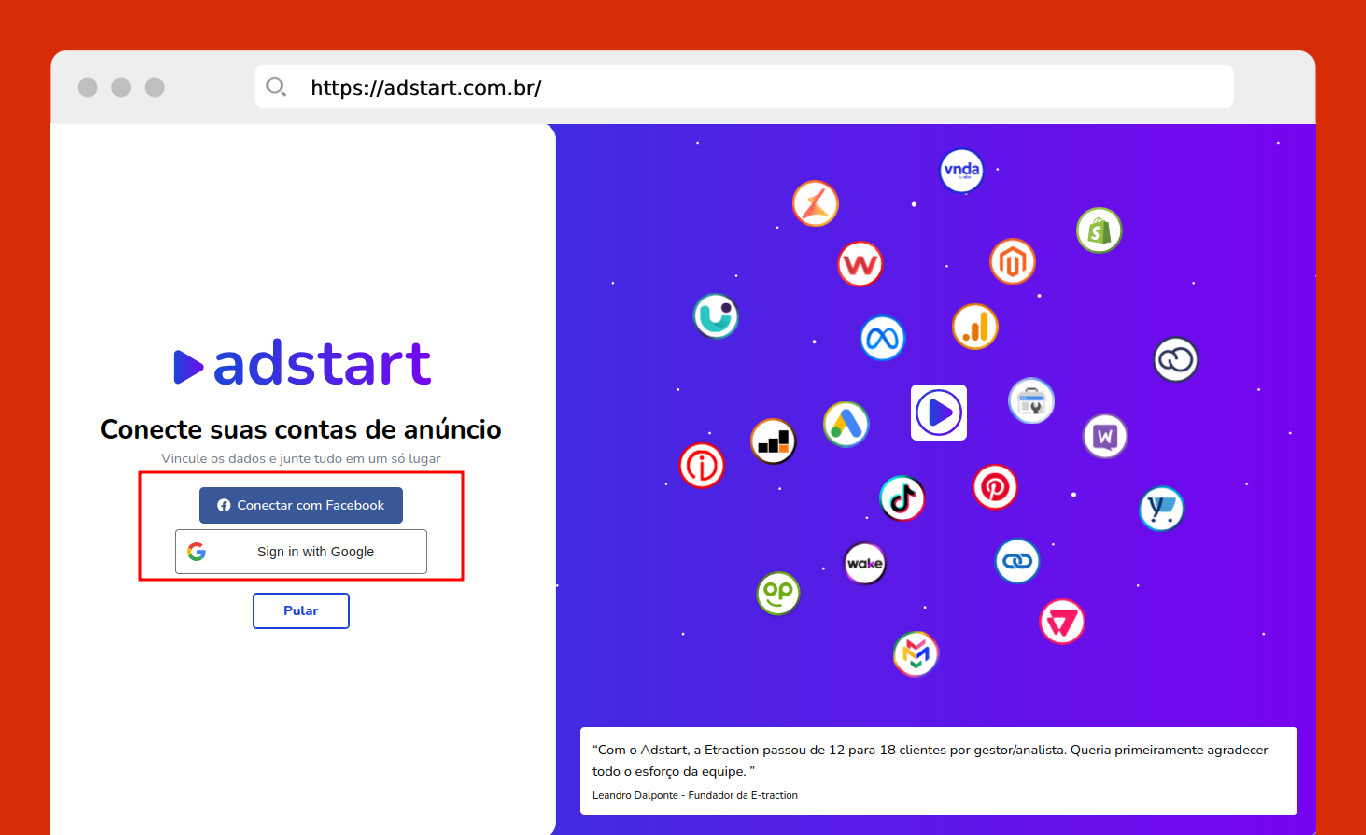The width and height of the screenshot is (1366, 835).
Task: Click the Etraction testimonial quote card
Action: (x=938, y=771)
